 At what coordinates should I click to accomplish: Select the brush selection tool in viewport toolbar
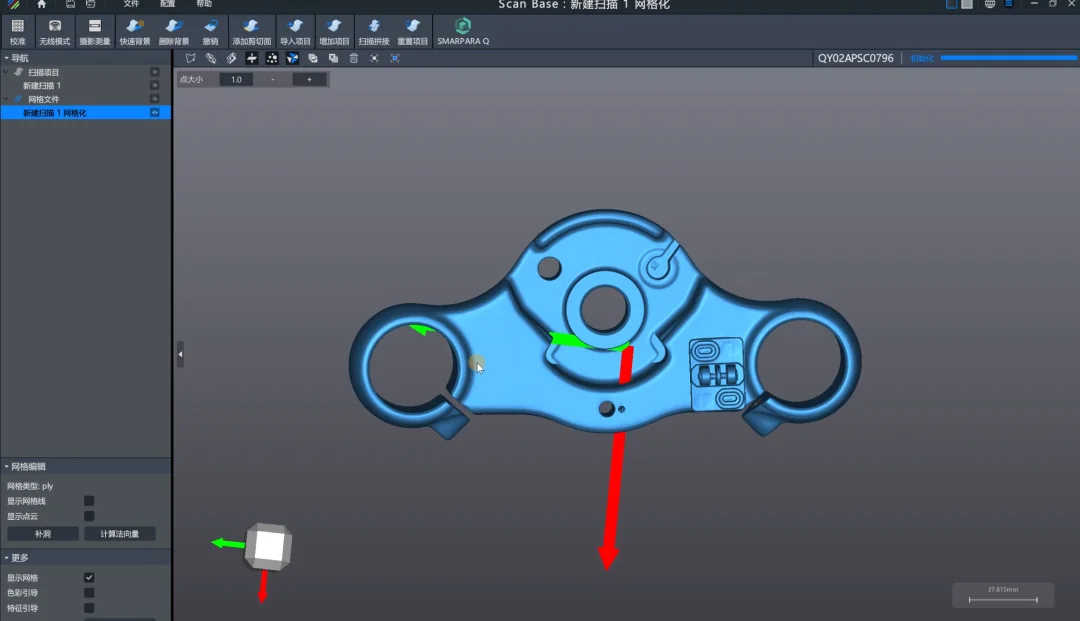[231, 59]
